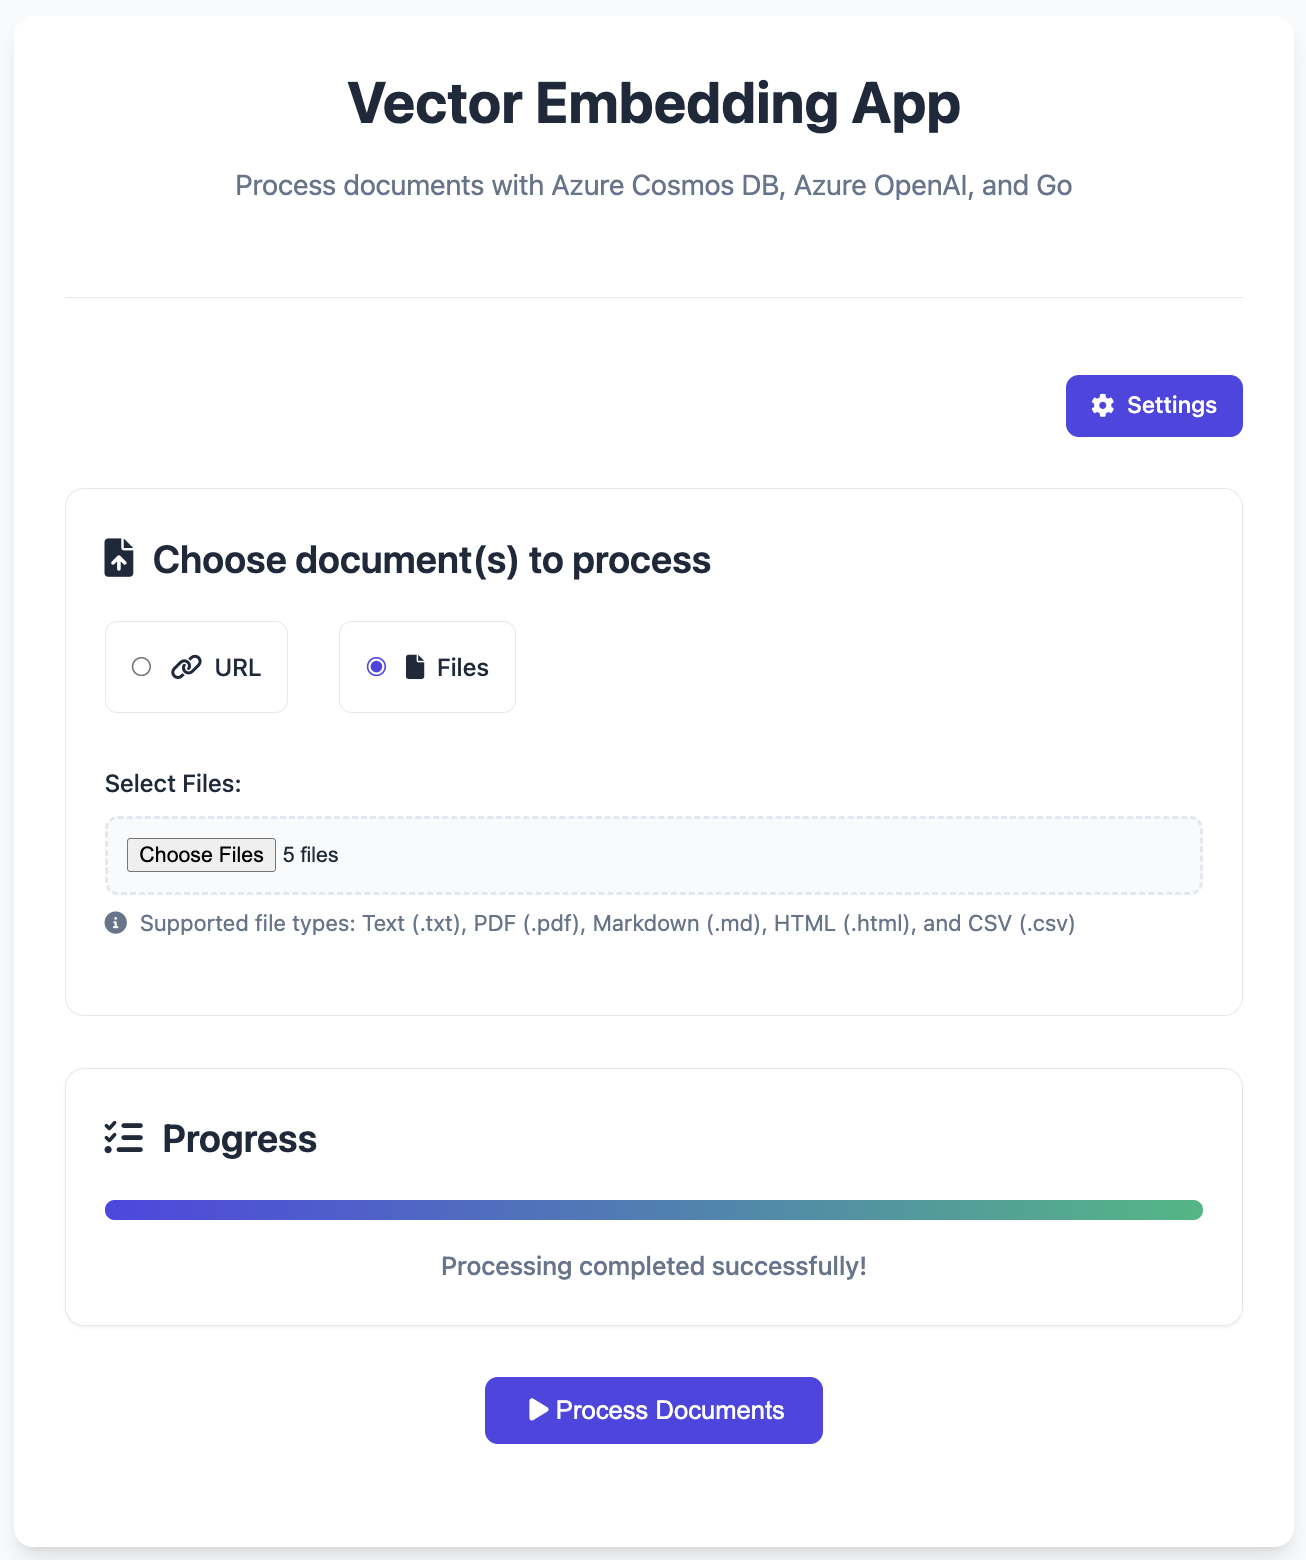Click the chain link icon next to URL

click(186, 667)
